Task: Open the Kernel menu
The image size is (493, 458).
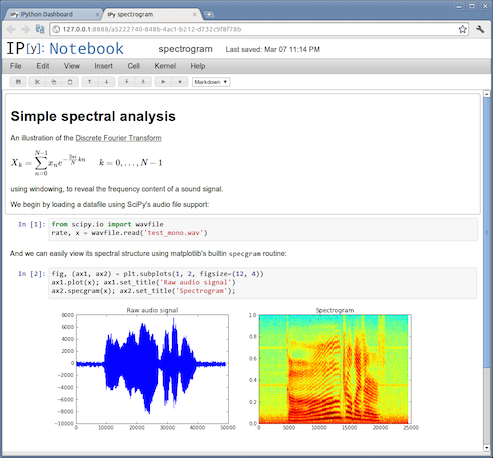Action: point(165,66)
